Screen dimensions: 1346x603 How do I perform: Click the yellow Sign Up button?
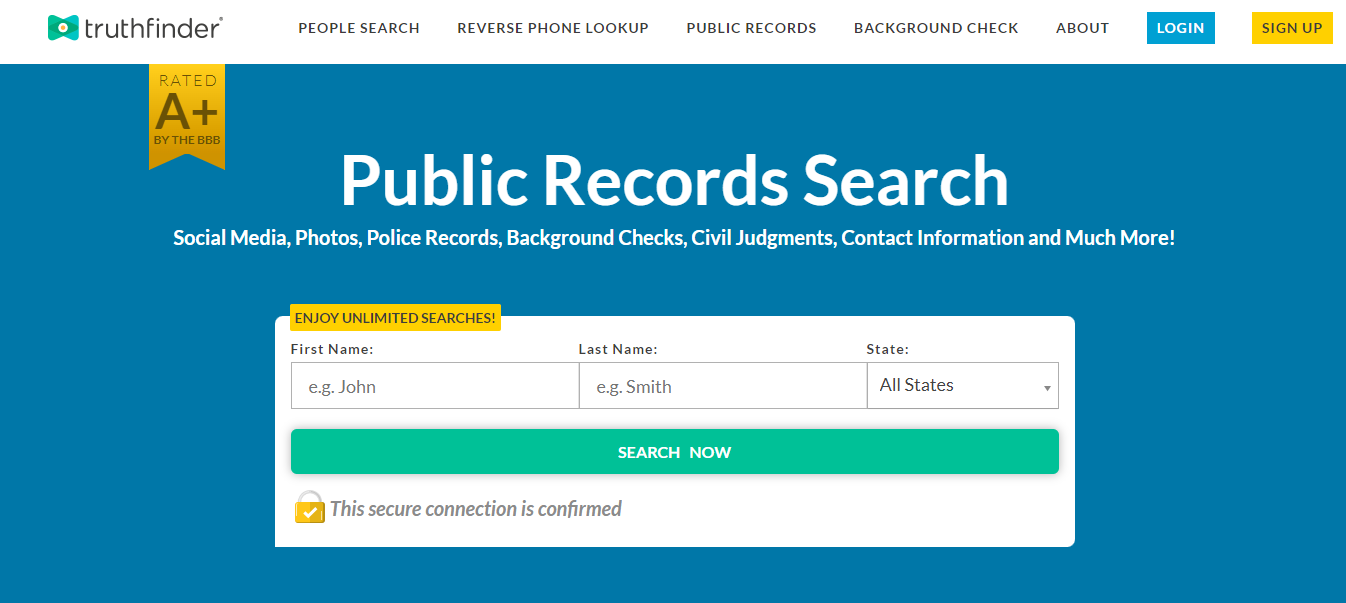click(1292, 28)
